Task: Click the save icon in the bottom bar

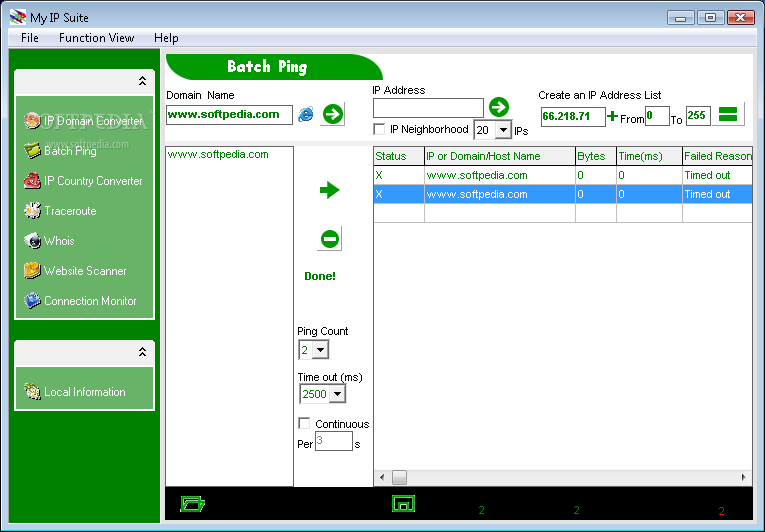Action: [x=403, y=504]
